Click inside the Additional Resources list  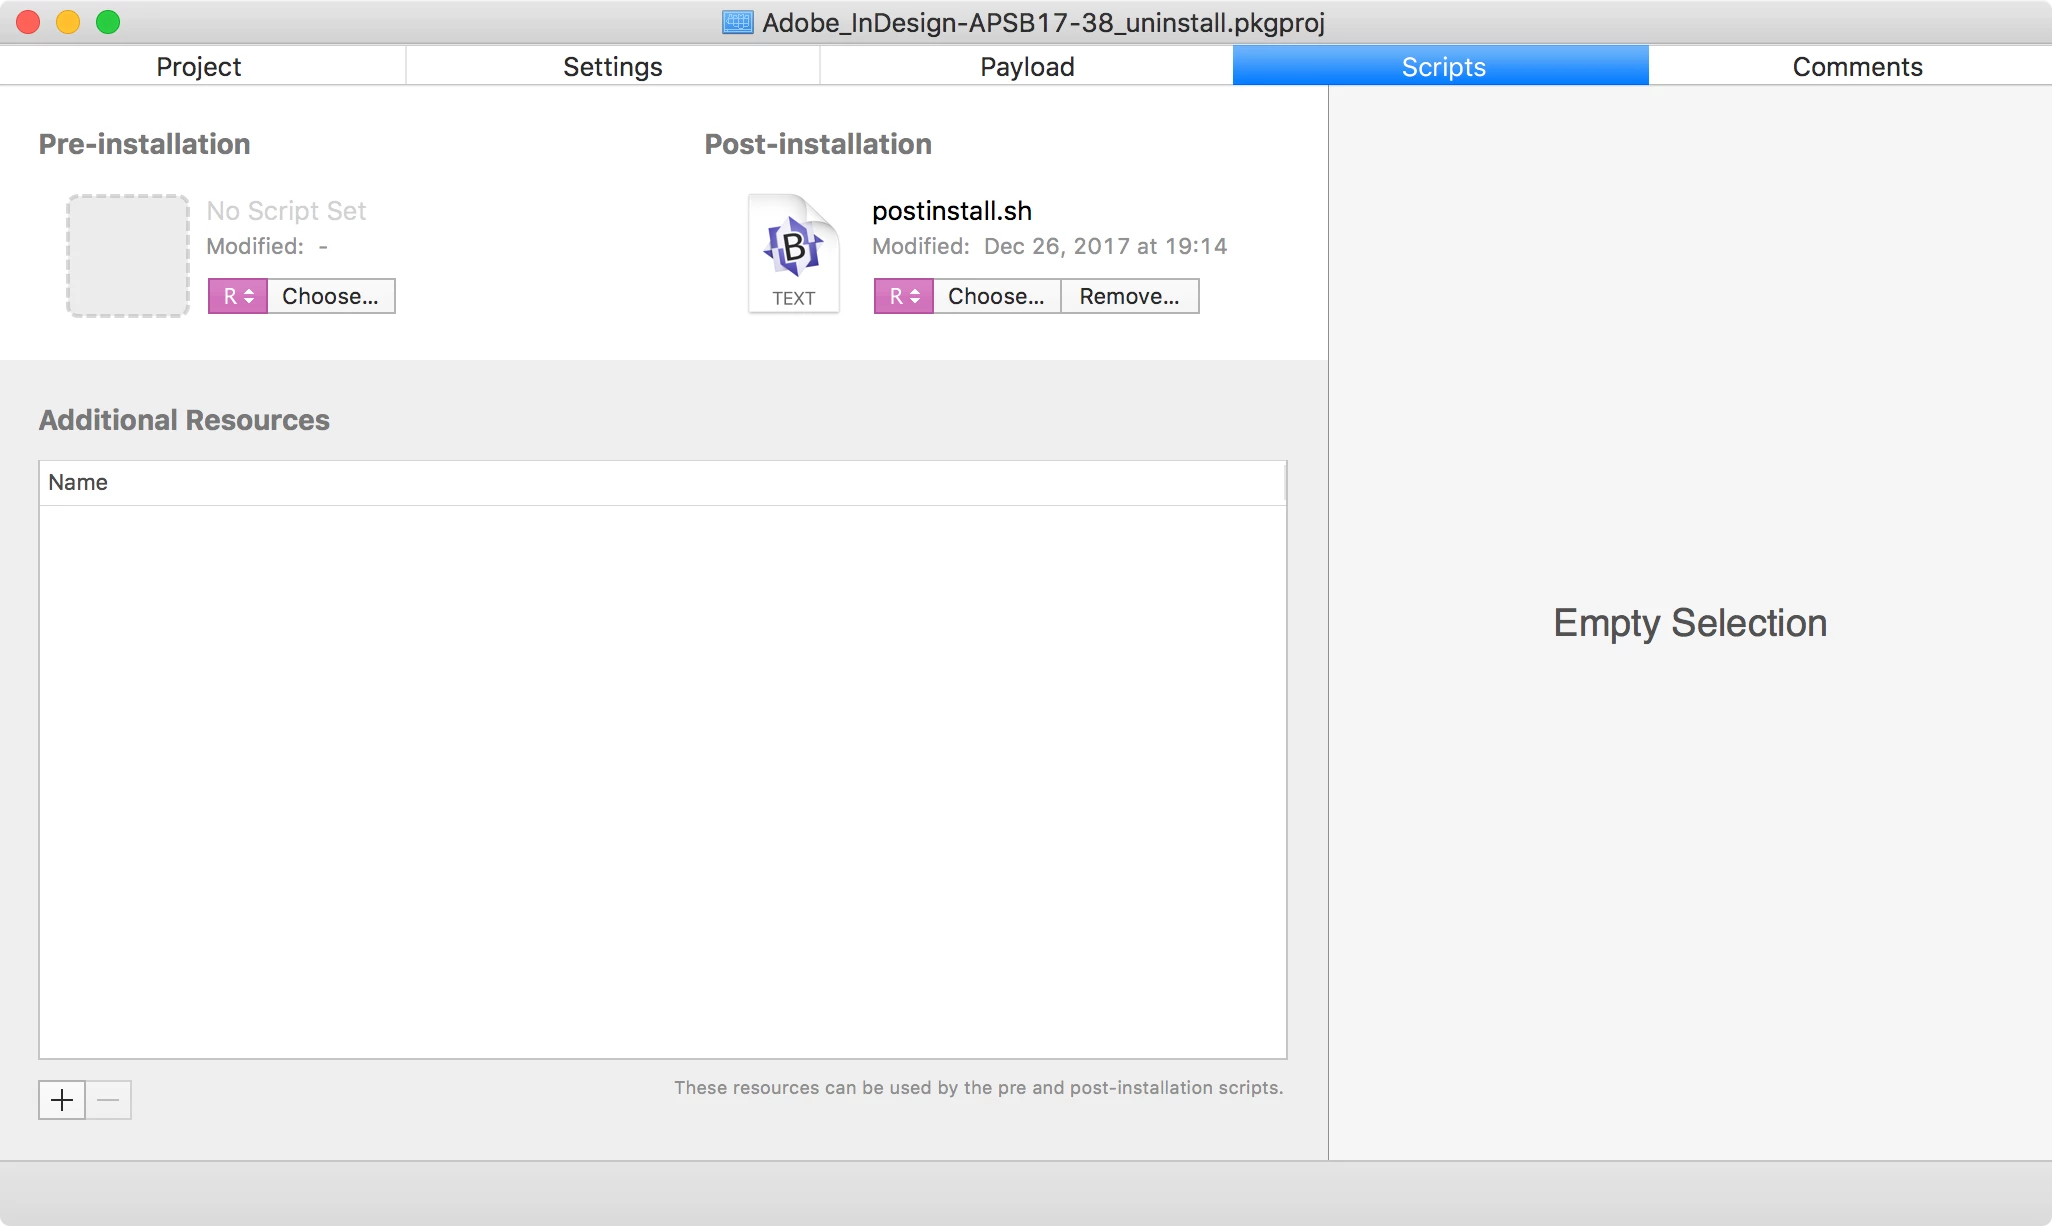tap(660, 780)
